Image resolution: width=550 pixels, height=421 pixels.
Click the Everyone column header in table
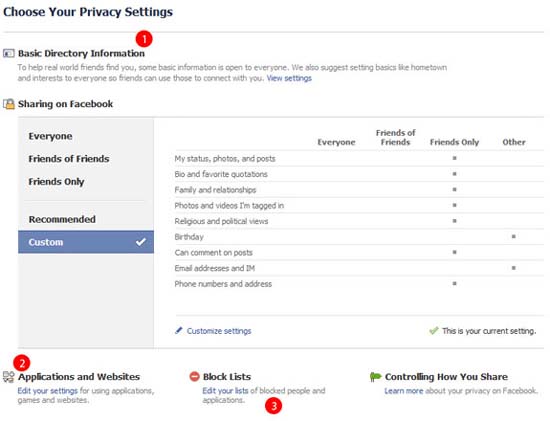pyautogui.click(x=336, y=142)
